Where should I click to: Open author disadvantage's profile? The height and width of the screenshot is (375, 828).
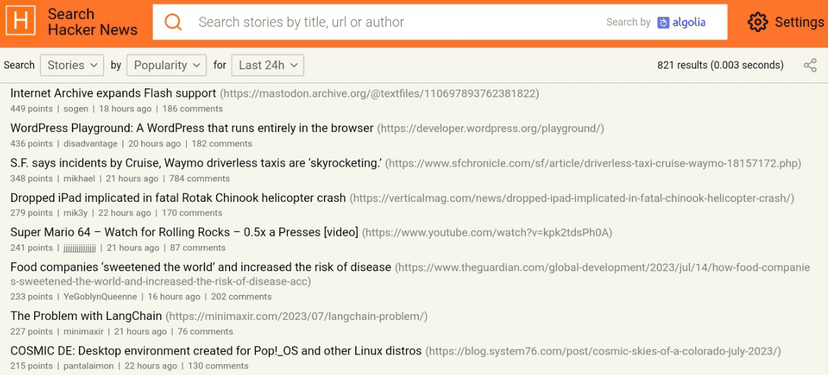[x=90, y=144]
